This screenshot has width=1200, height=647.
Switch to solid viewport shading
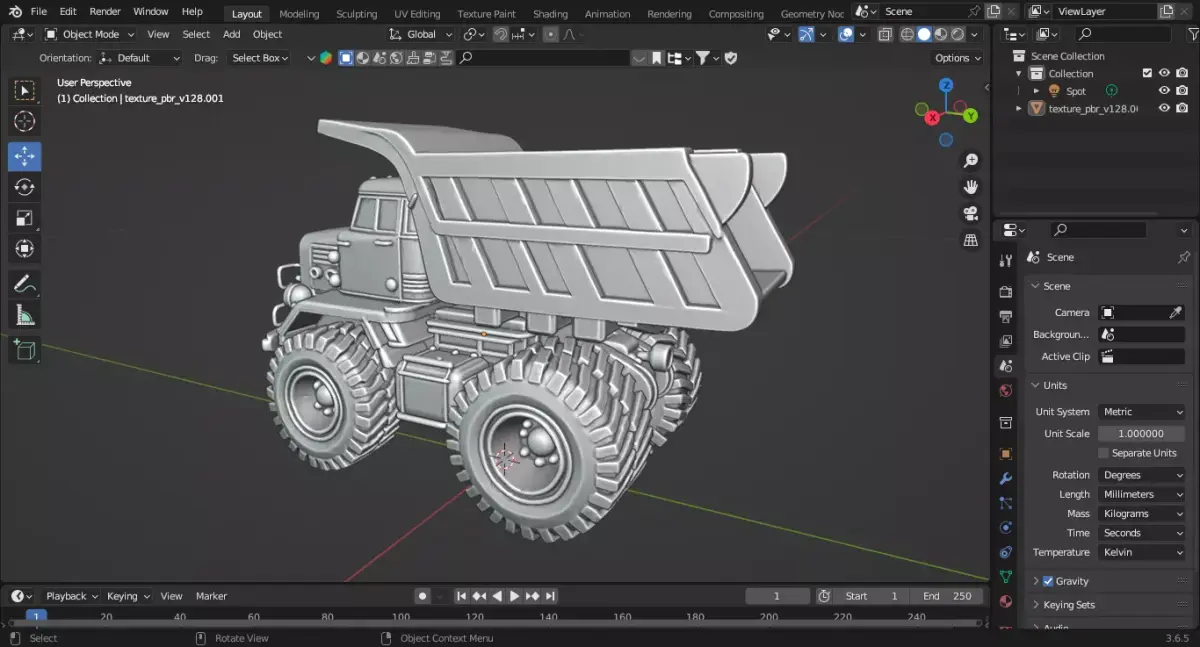tap(924, 34)
